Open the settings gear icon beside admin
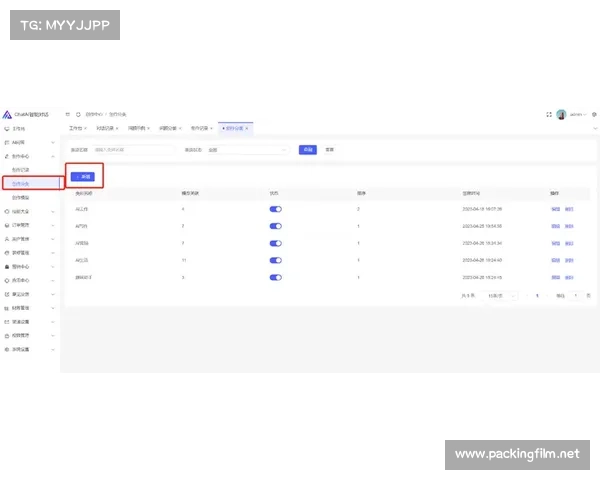Viewport: 600px width, 480px height. pos(594,115)
